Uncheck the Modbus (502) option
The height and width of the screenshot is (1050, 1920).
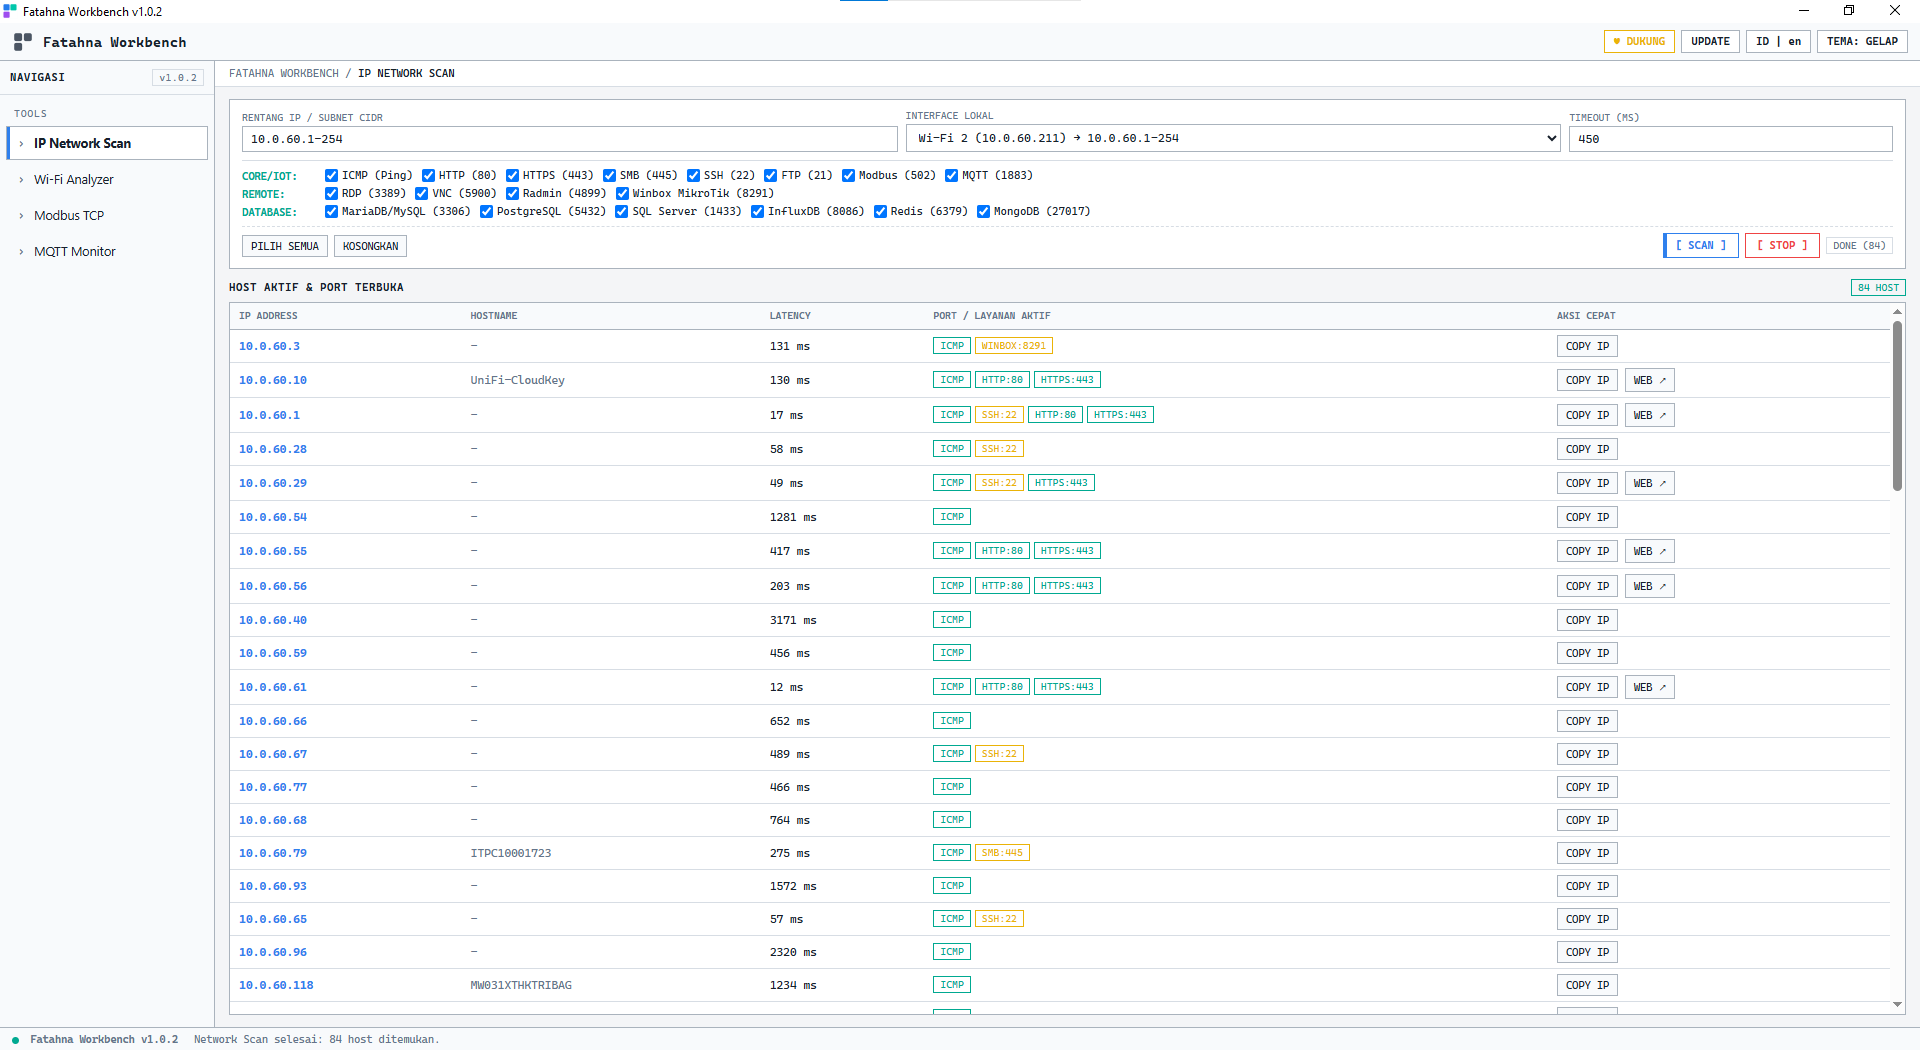[848, 175]
